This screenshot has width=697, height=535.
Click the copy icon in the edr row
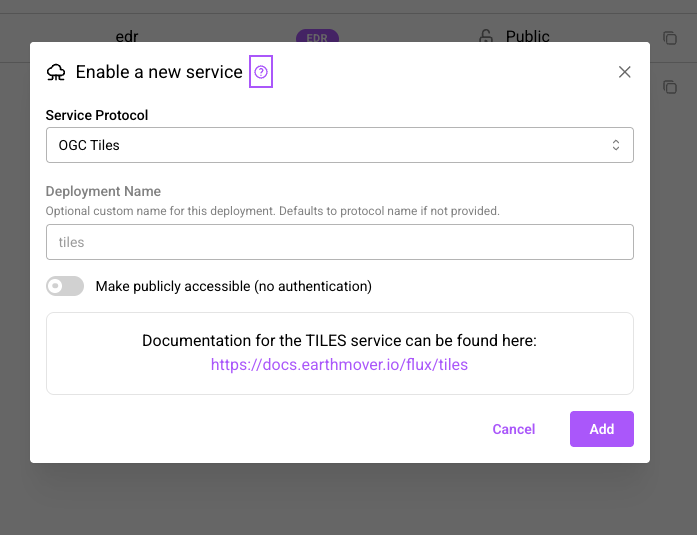tap(670, 38)
